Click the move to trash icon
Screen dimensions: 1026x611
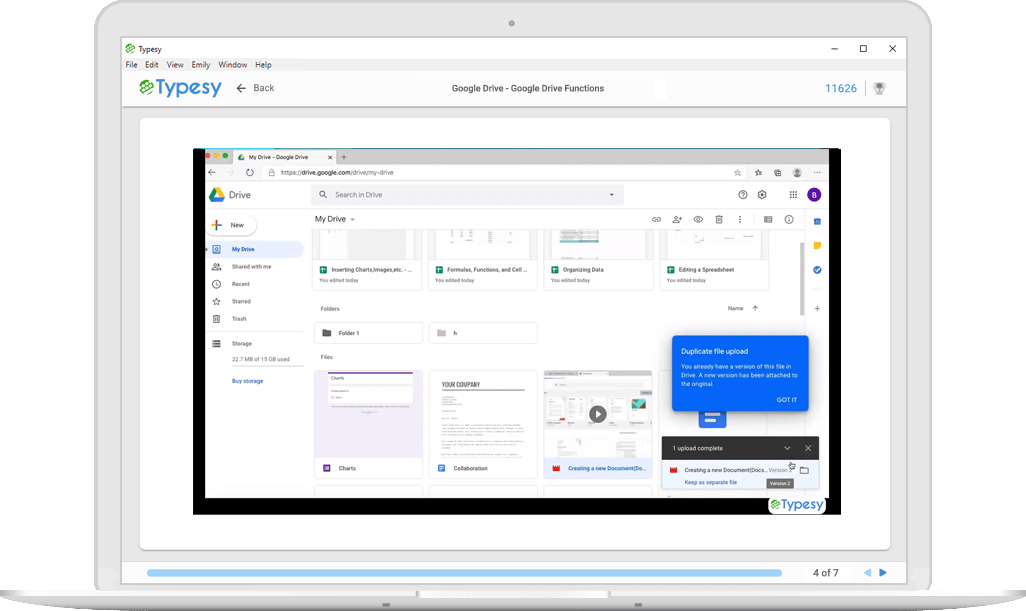[718, 219]
